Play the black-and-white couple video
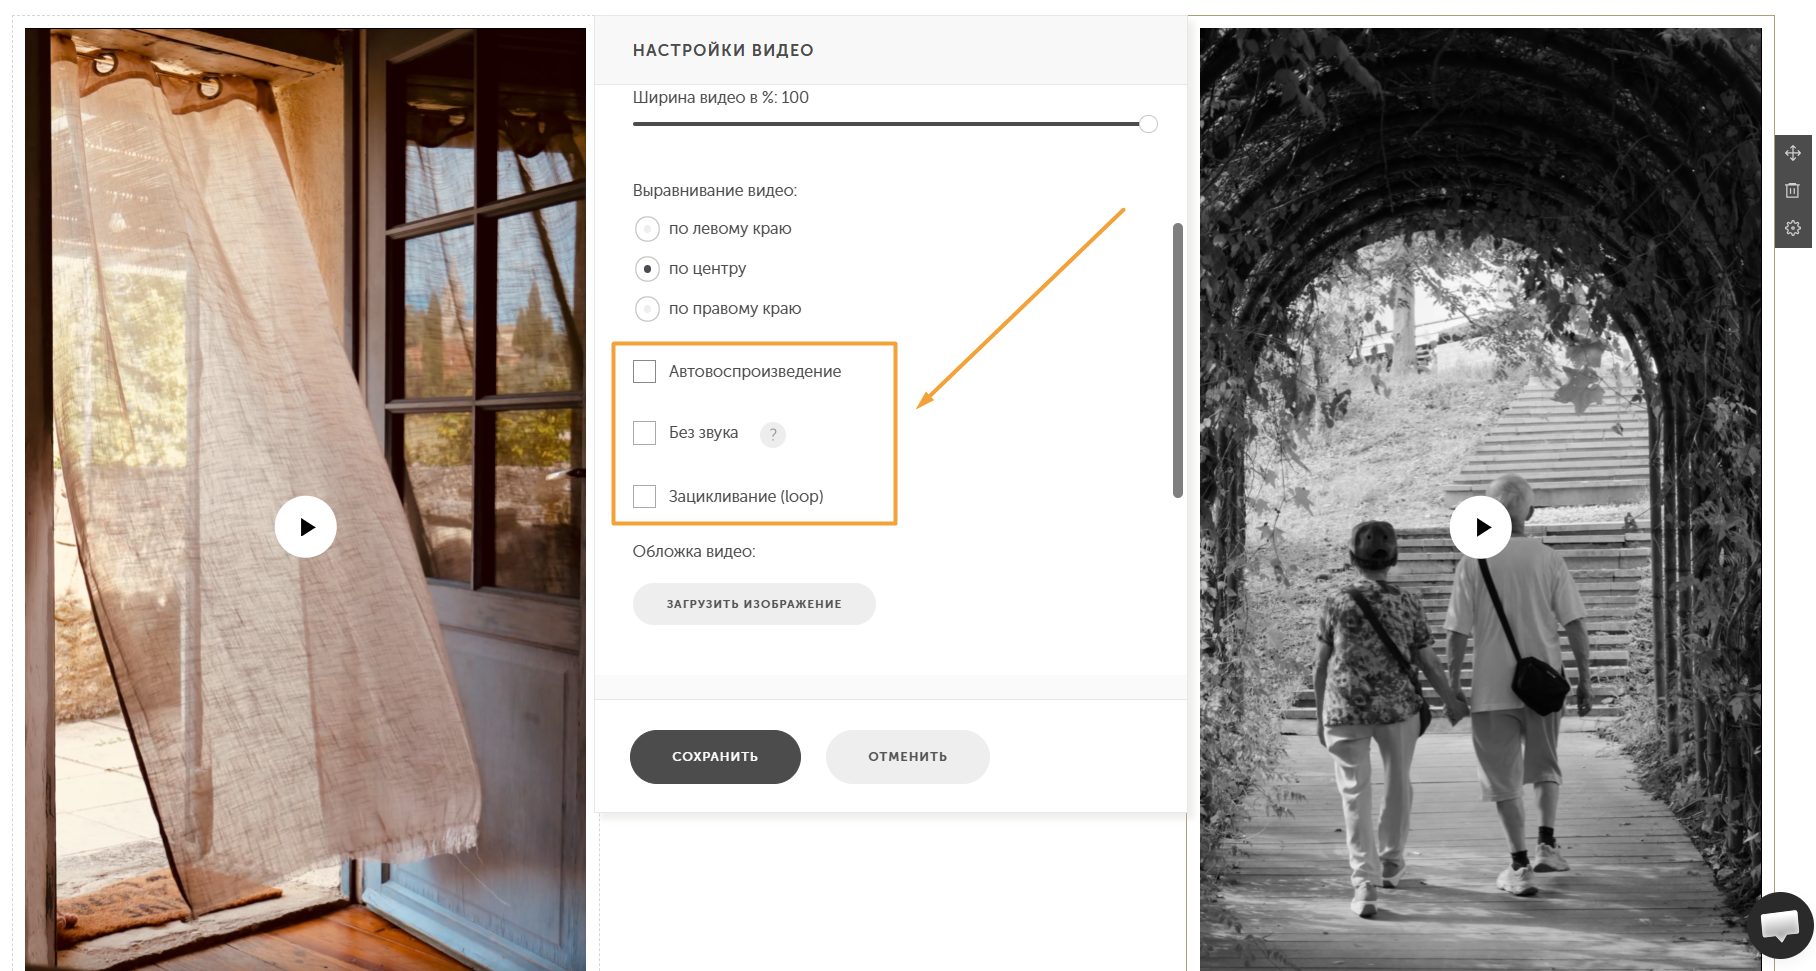Screen dimensions: 1816x971 (1481, 527)
